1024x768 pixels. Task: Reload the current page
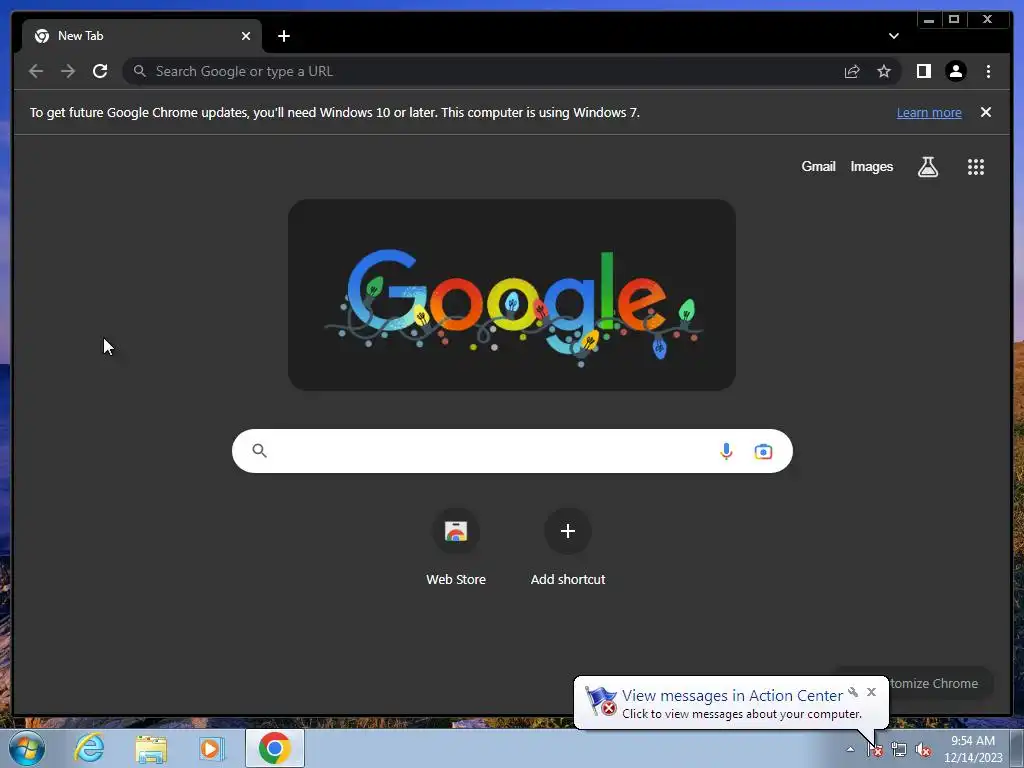pyautogui.click(x=100, y=71)
